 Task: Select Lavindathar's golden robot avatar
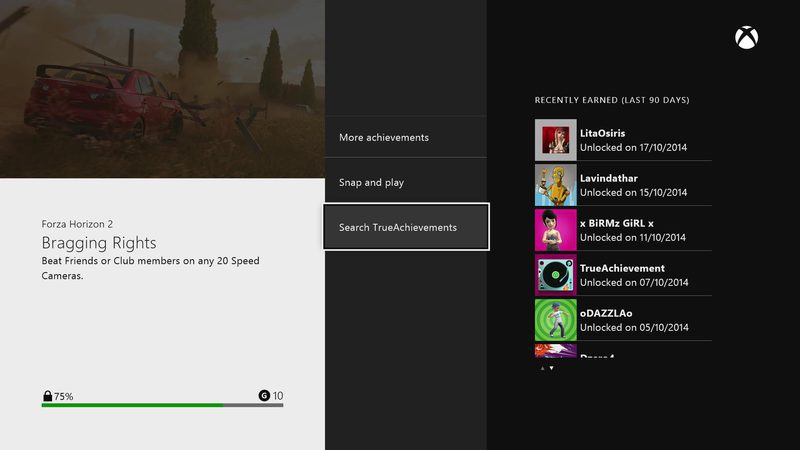(x=556, y=185)
